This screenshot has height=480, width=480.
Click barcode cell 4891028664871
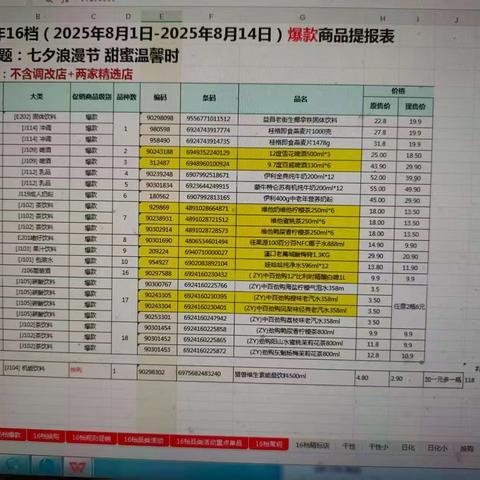pos(207,208)
